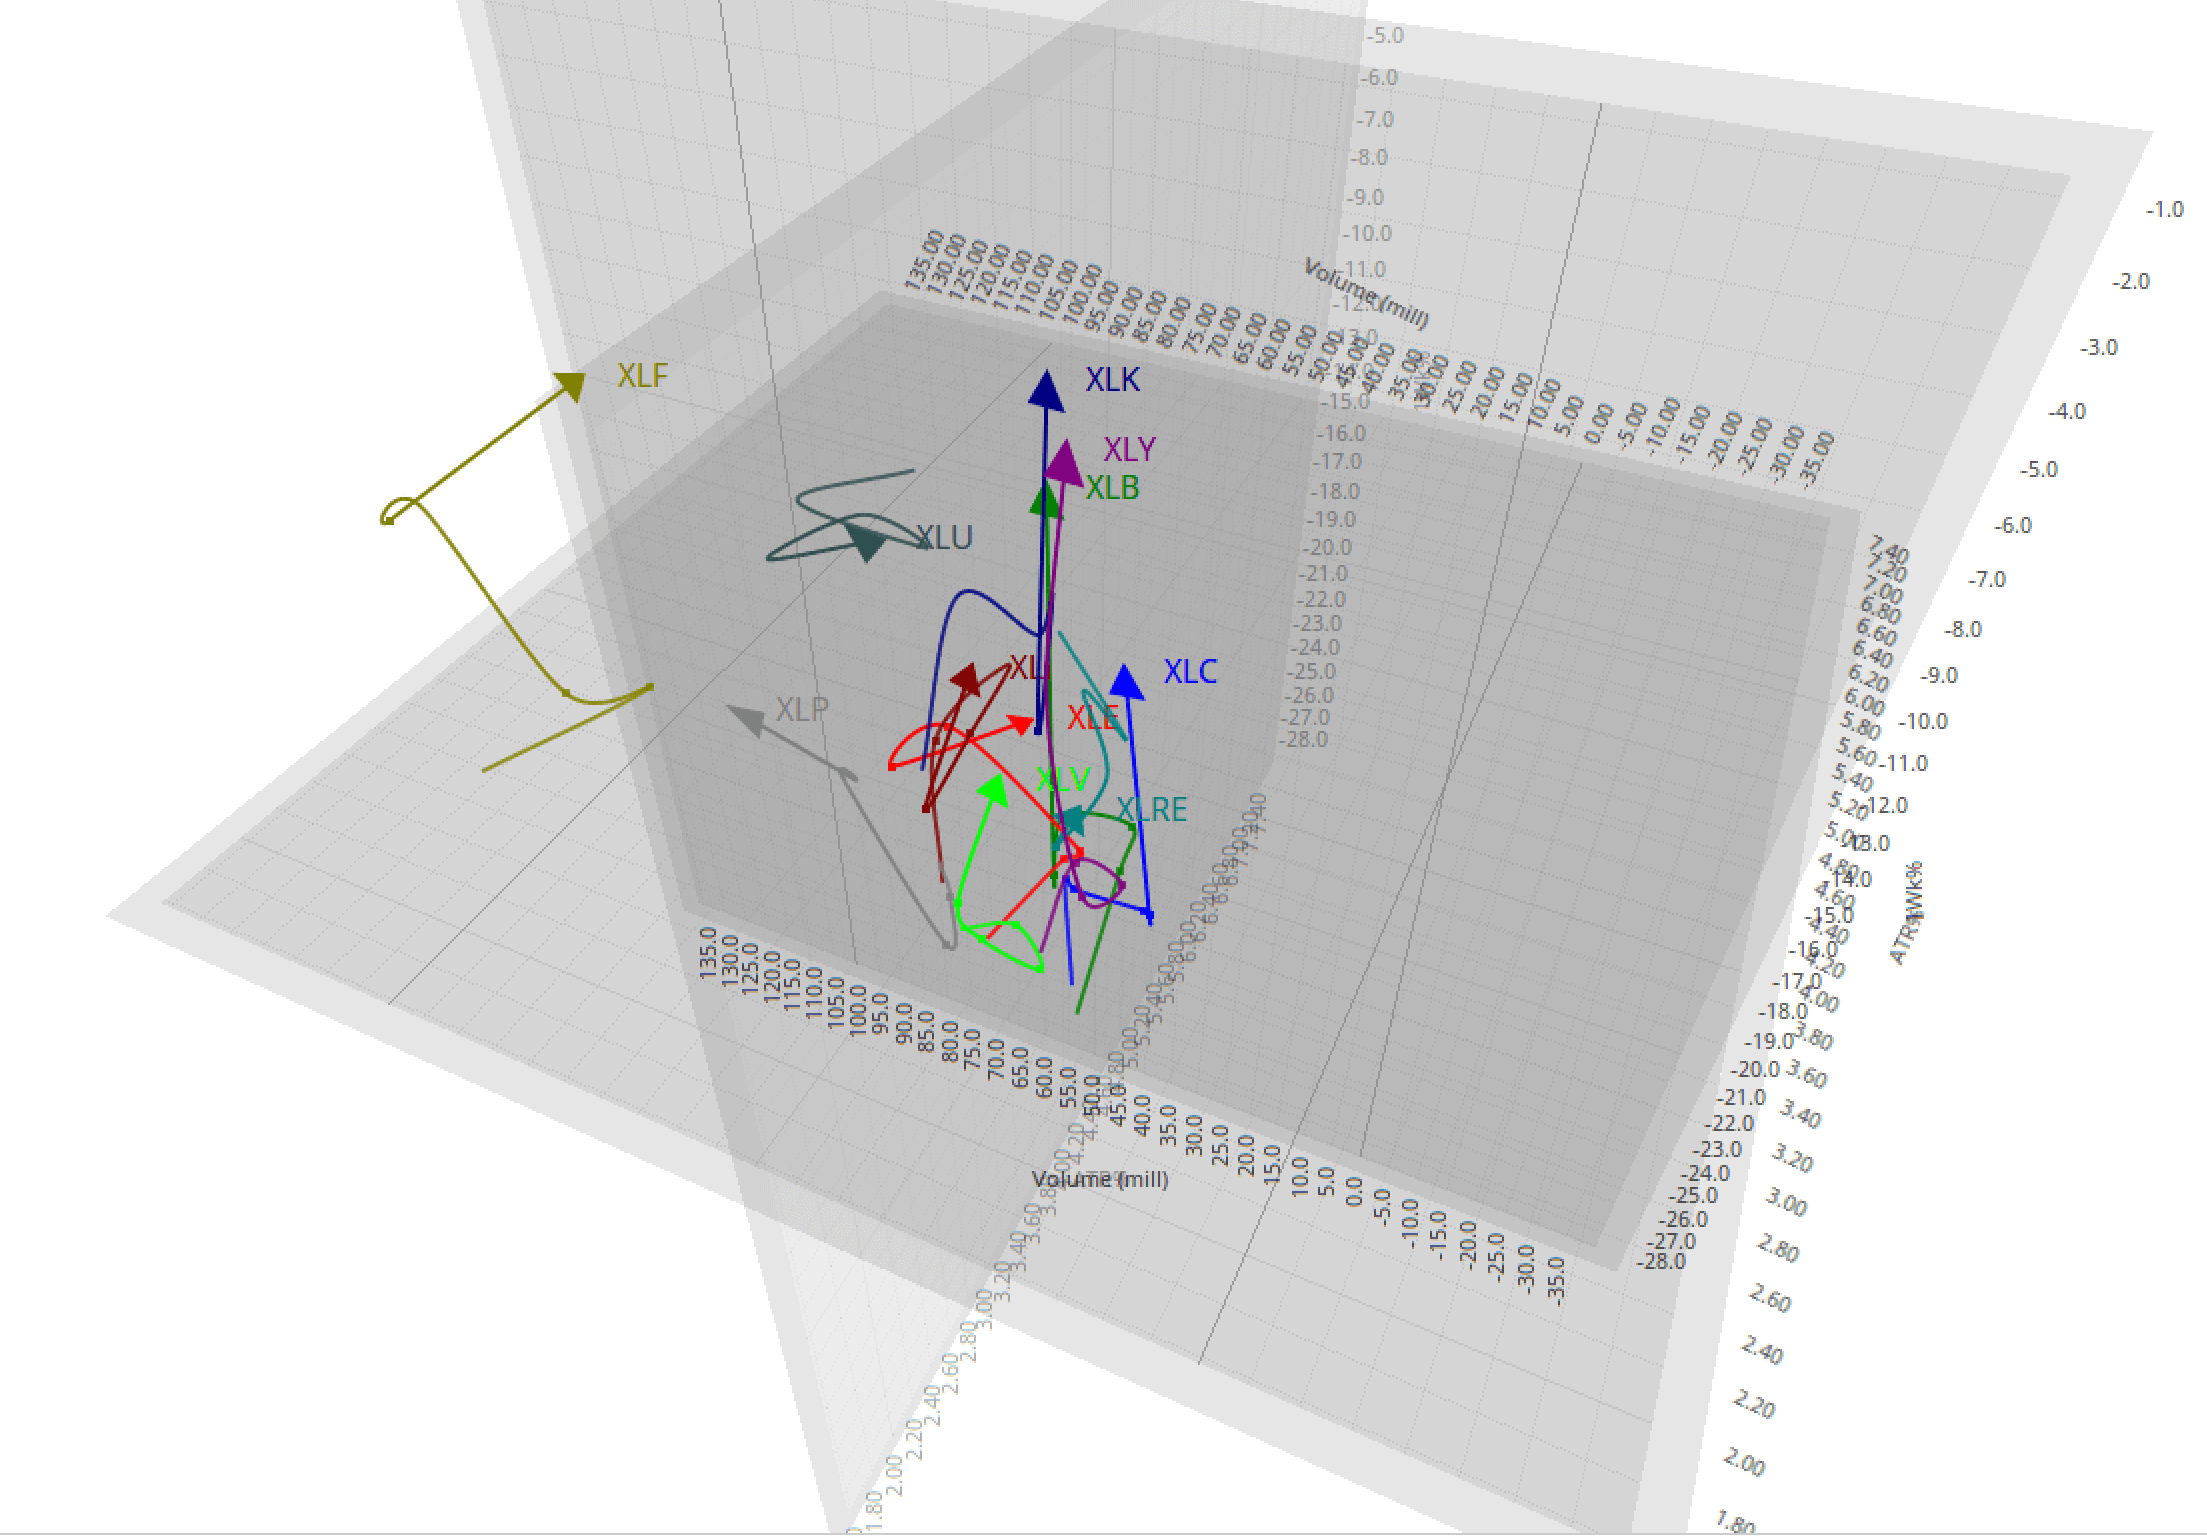Click the bottom Volume (mill) axis title
The width and height of the screenshot is (2207, 1538).
[x=1100, y=1179]
